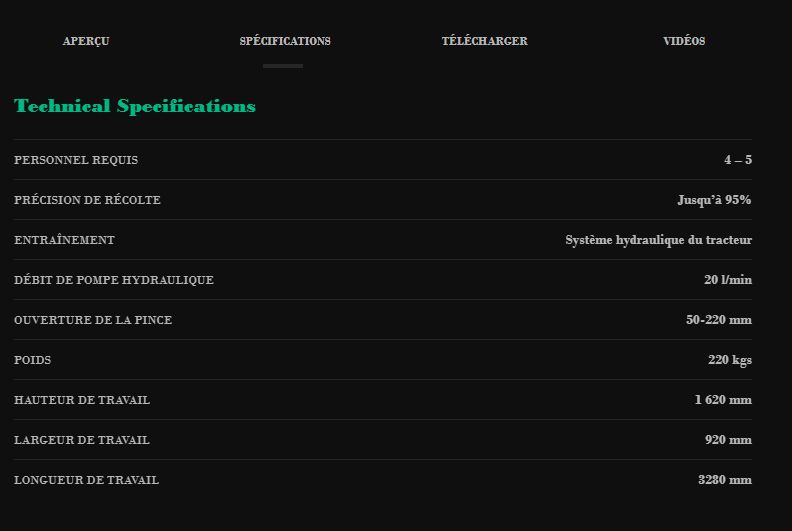Click the DÉBIT DE POMPE HYDRAULIQUE label
The width and height of the screenshot is (792, 531).
tap(114, 280)
